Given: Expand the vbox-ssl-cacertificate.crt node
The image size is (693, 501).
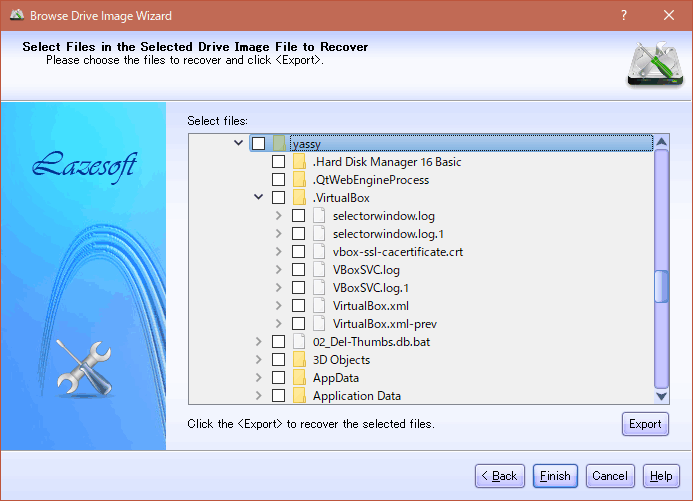Looking at the screenshot, I should click(x=278, y=251).
